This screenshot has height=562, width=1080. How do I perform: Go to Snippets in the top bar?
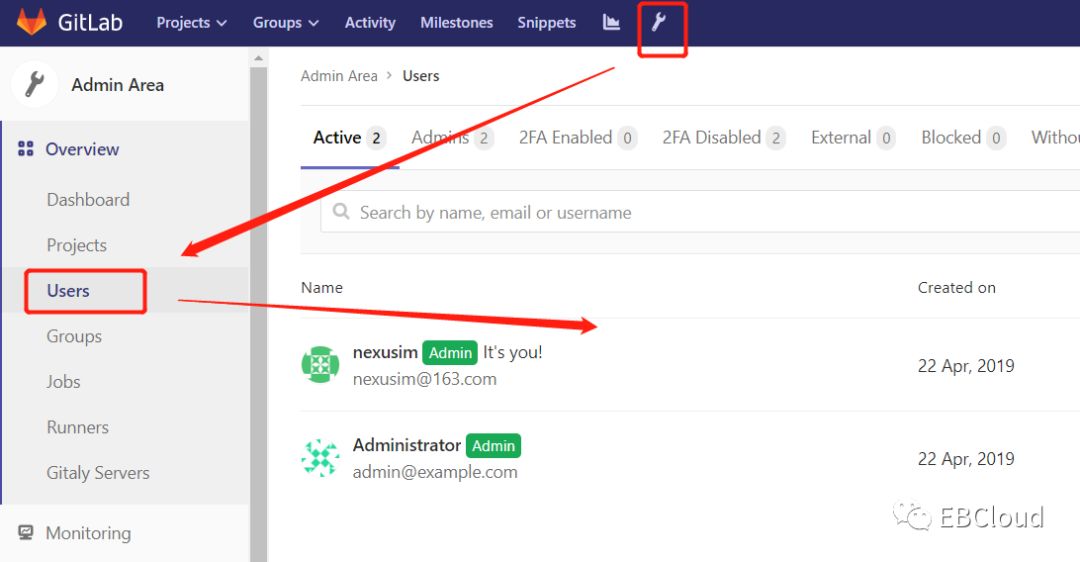click(x=546, y=22)
